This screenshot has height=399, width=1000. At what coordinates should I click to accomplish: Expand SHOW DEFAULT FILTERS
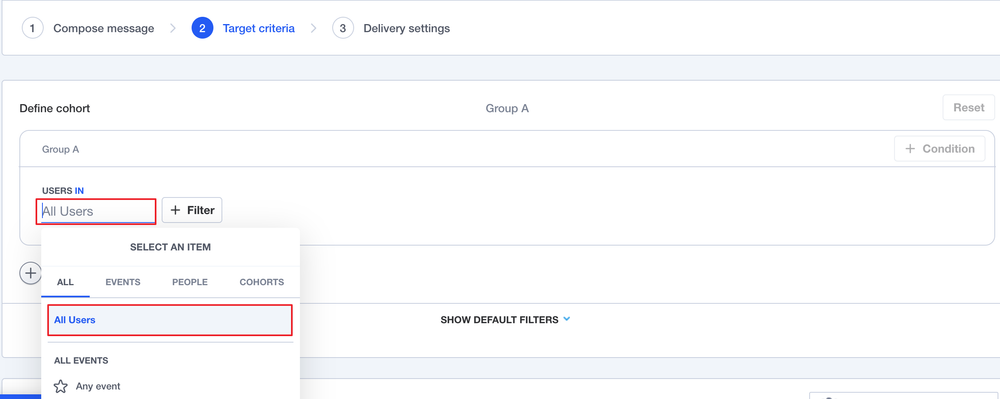tap(505, 319)
